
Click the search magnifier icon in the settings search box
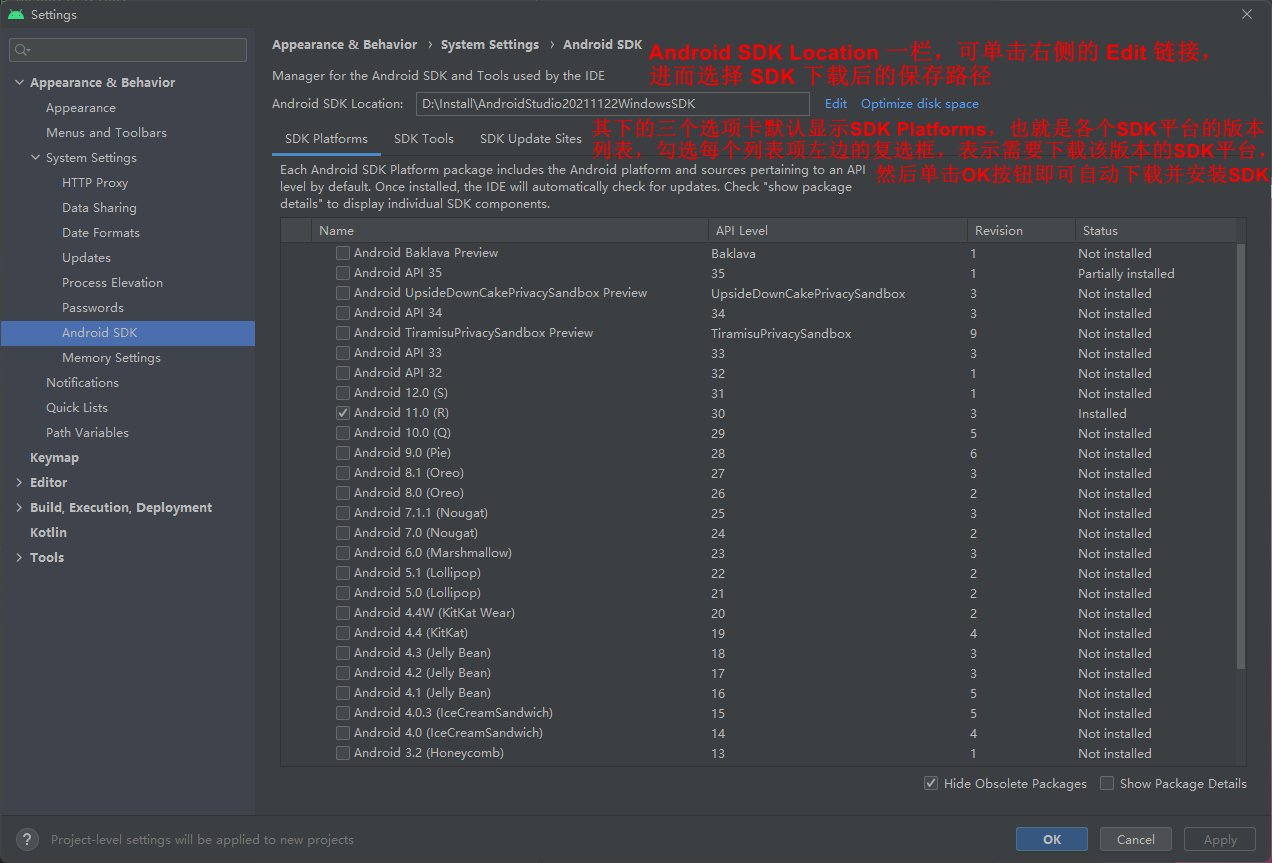pos(22,49)
